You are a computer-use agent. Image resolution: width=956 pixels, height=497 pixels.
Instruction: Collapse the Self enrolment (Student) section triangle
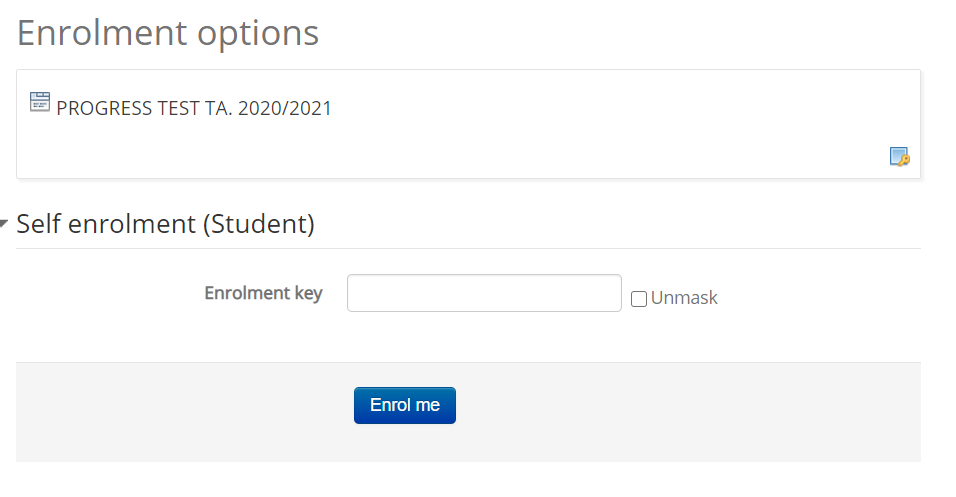click(x=4, y=224)
